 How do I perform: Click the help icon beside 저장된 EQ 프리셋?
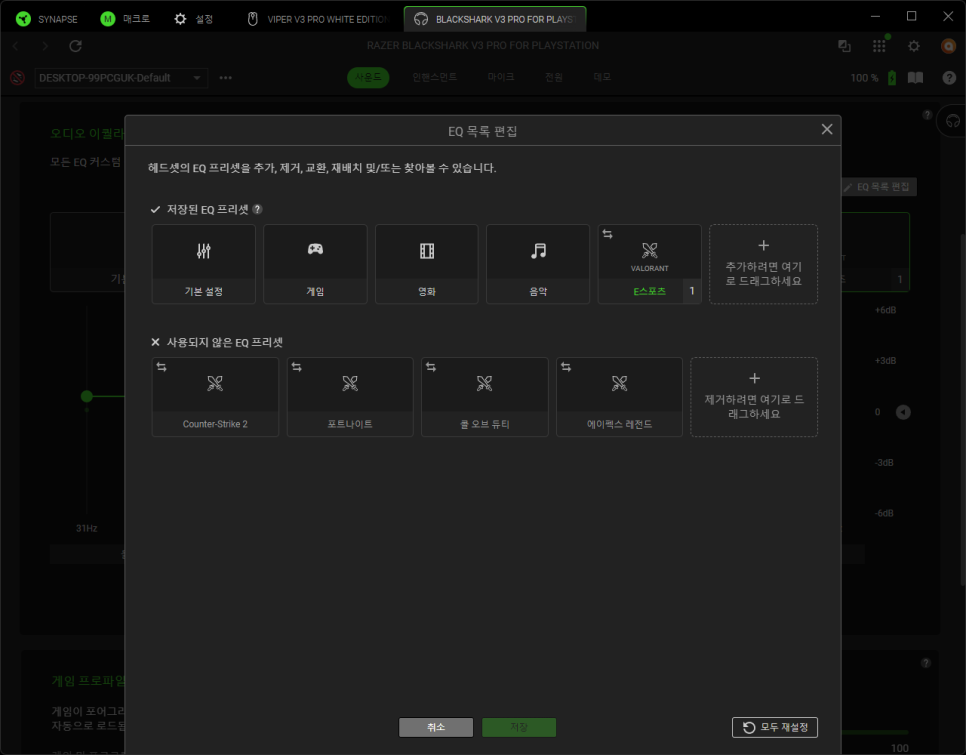[x=257, y=210]
